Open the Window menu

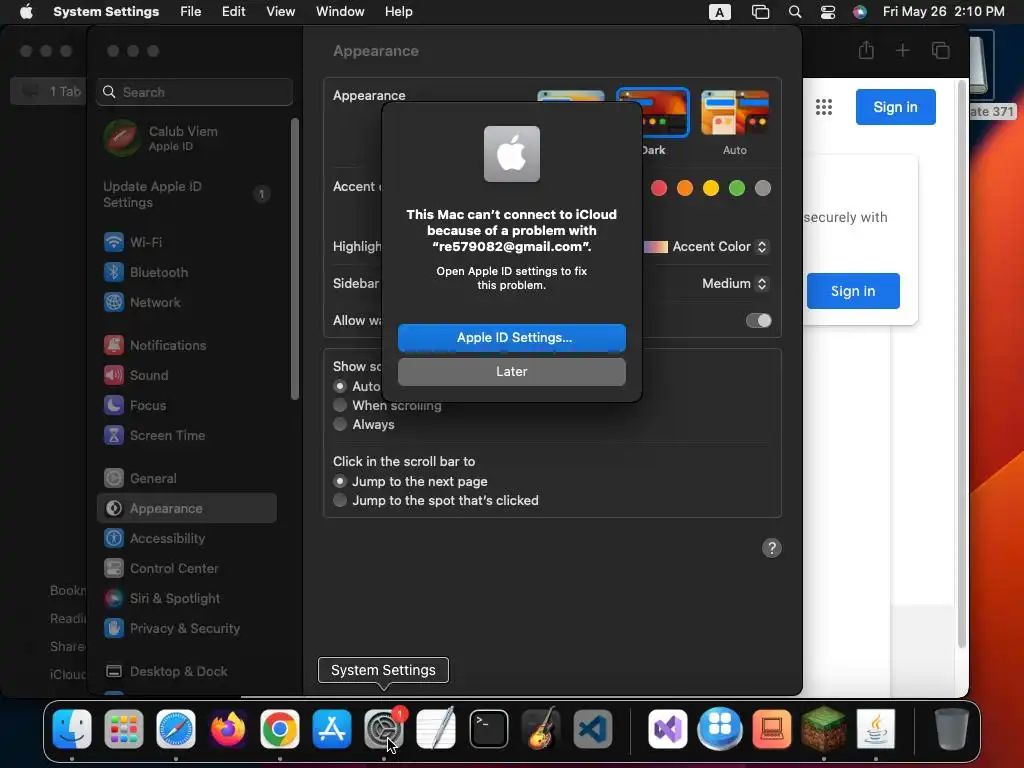(340, 12)
